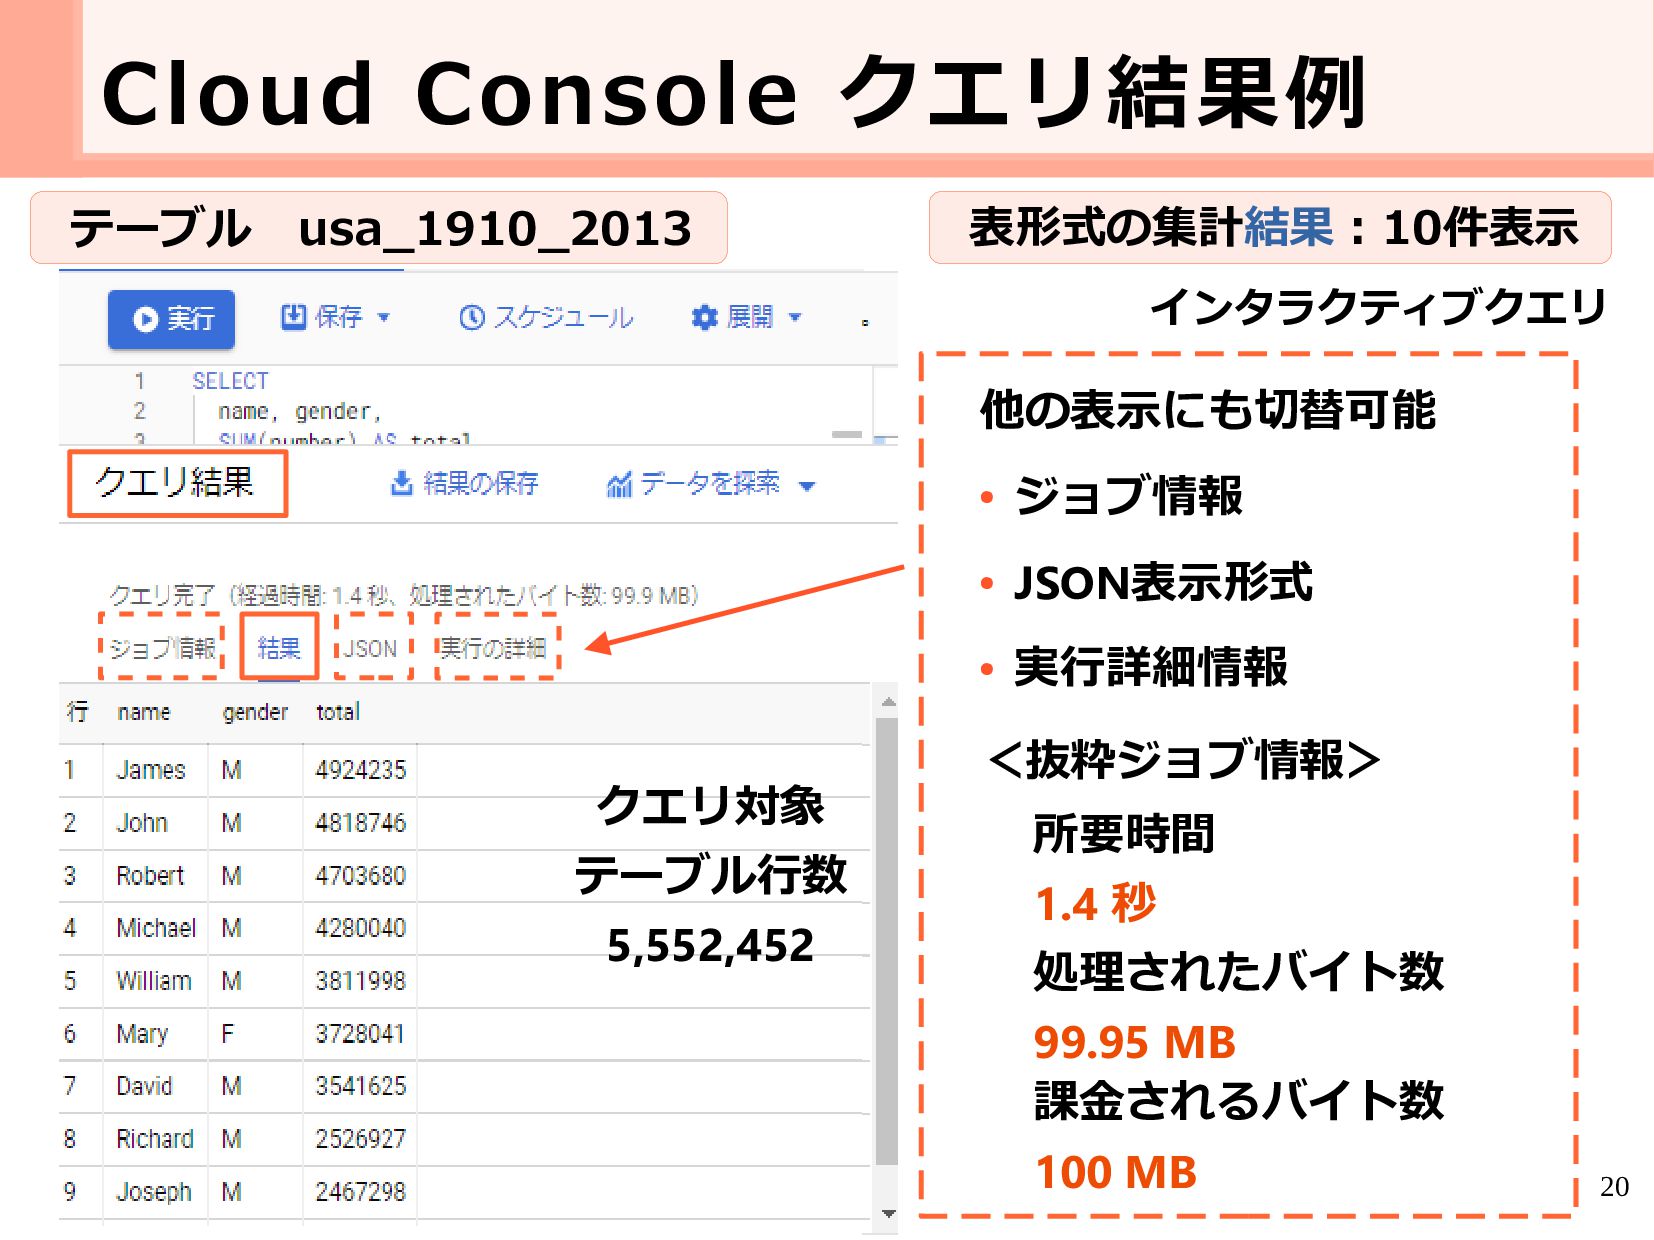Click the SELECT keyword in the editor
The height and width of the screenshot is (1240, 1654).
230,381
